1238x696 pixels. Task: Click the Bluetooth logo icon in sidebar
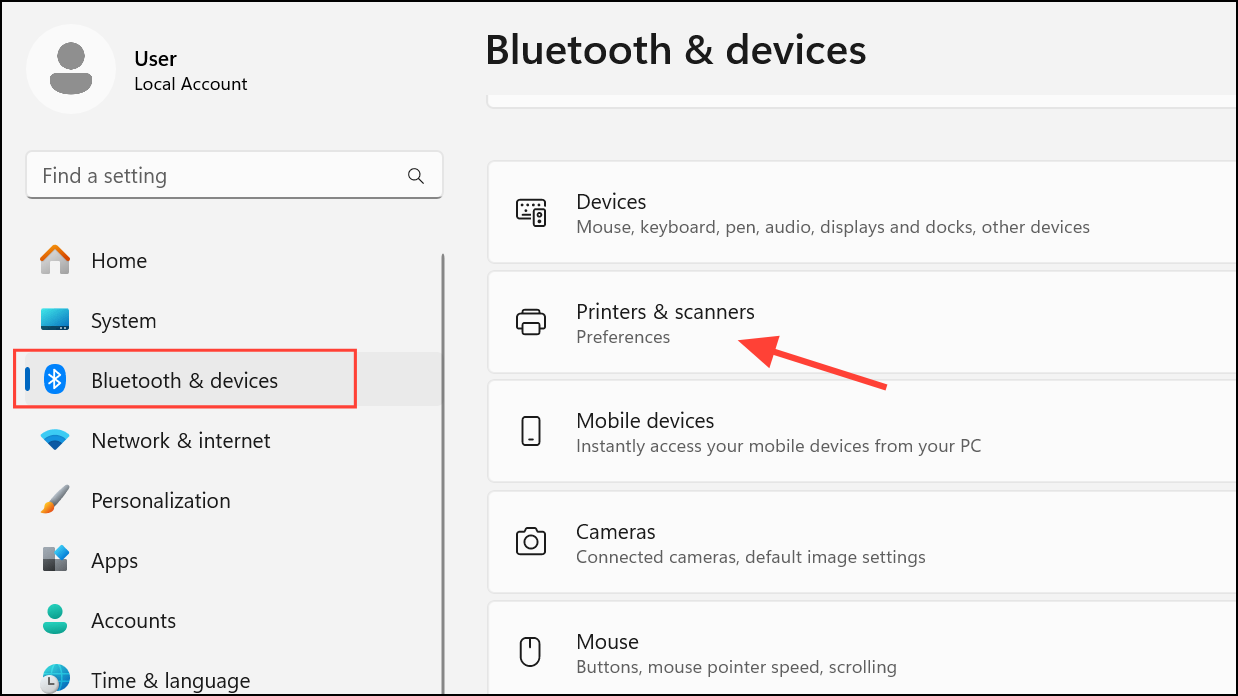(55, 380)
